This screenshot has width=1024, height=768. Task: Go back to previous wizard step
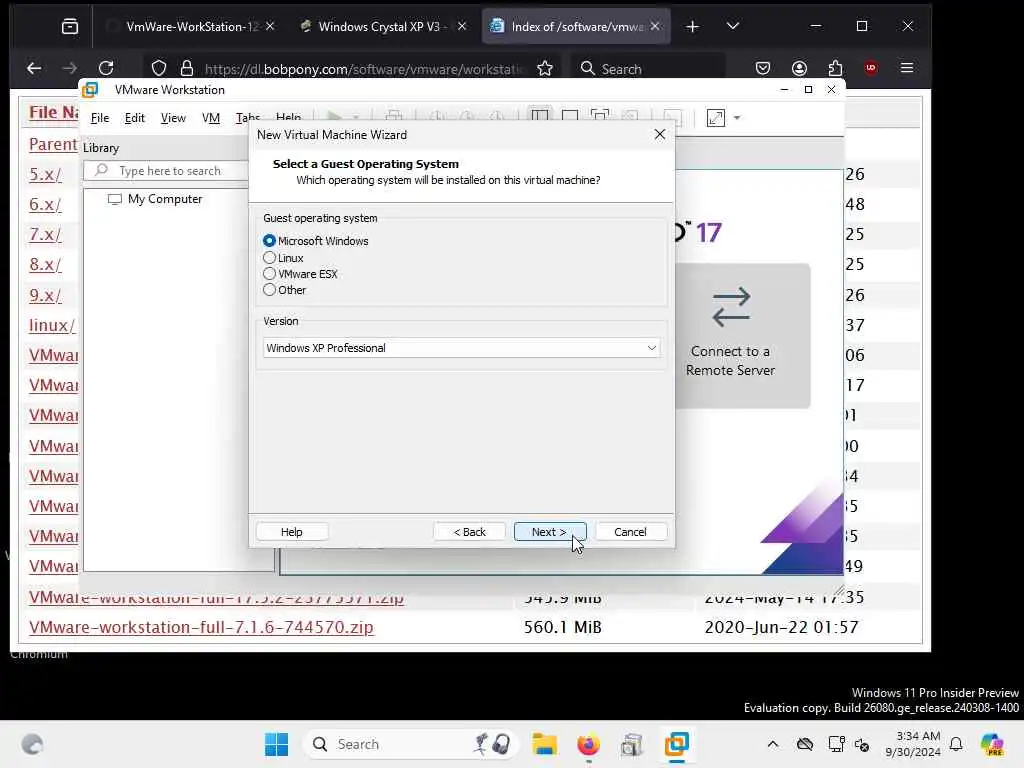point(470,532)
